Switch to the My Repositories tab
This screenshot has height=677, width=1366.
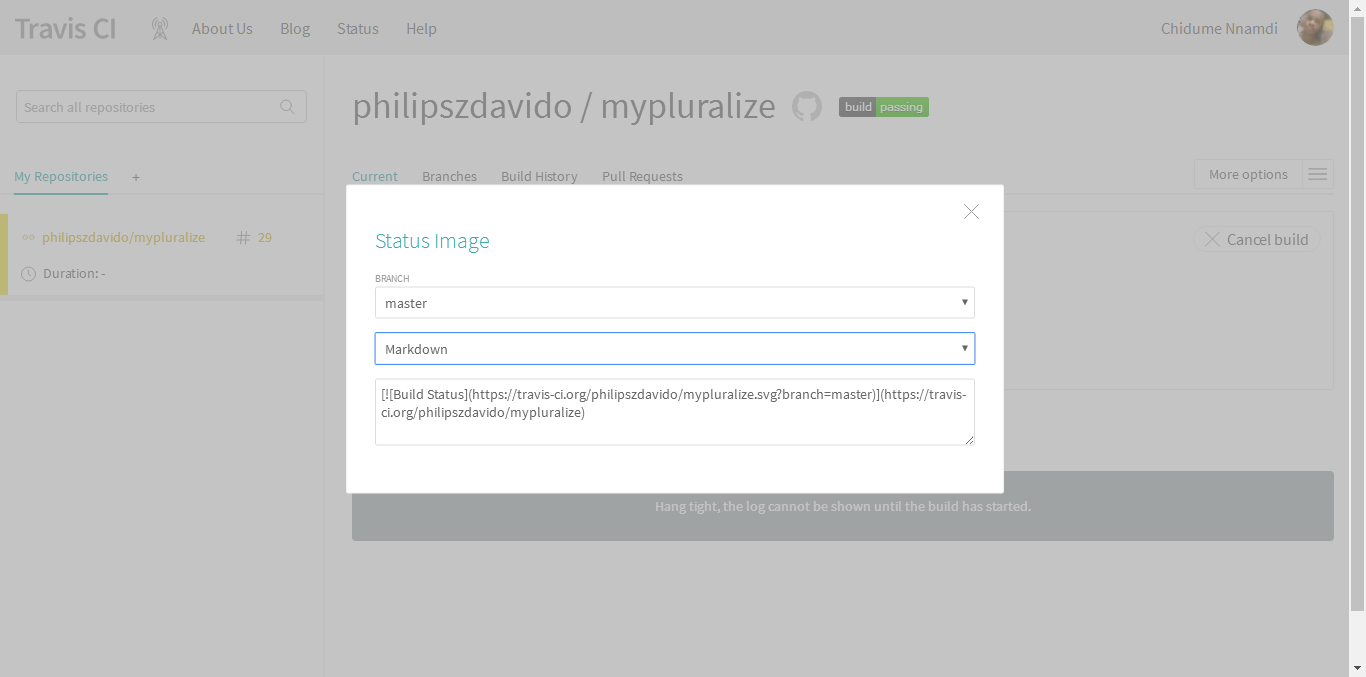pyautogui.click(x=61, y=177)
